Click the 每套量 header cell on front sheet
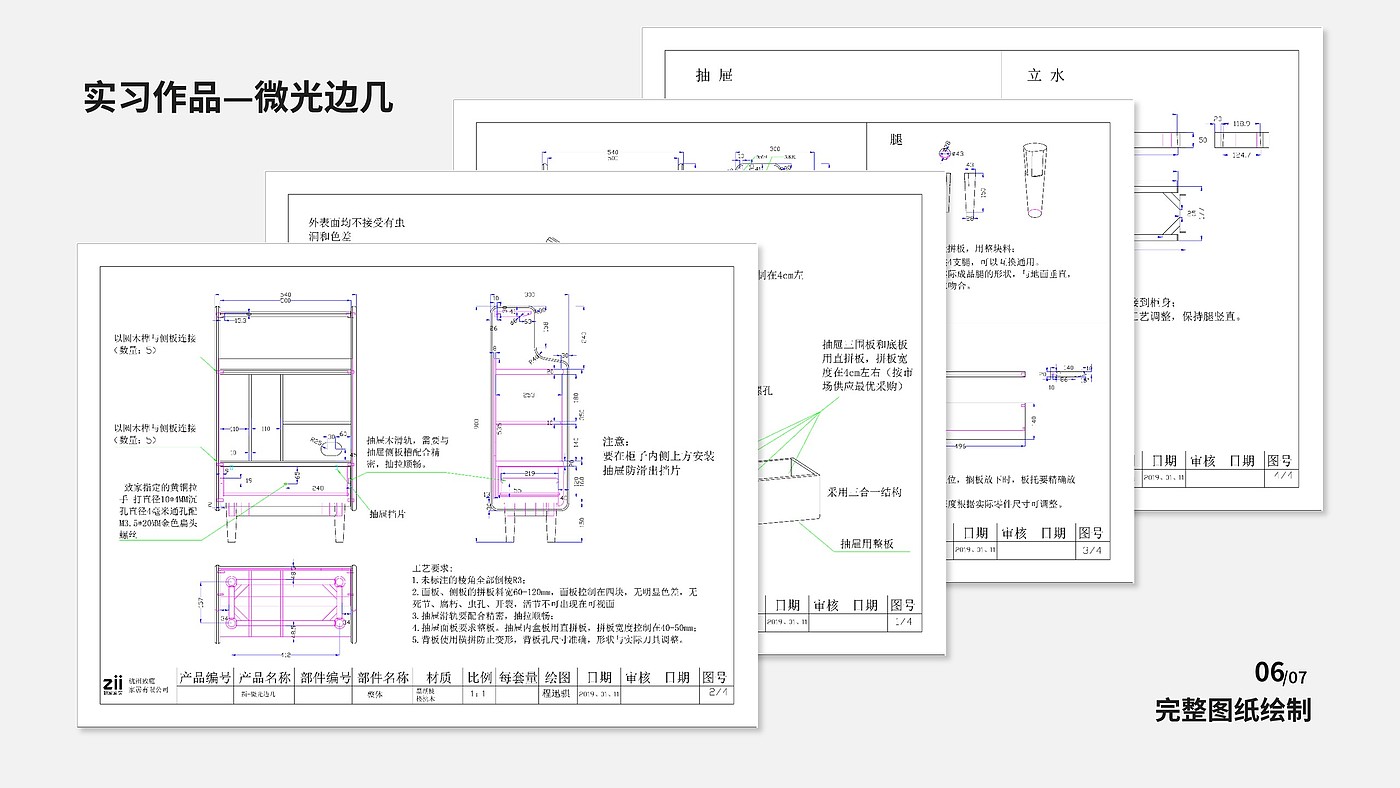Viewport: 1400px width, 788px height. (518, 677)
